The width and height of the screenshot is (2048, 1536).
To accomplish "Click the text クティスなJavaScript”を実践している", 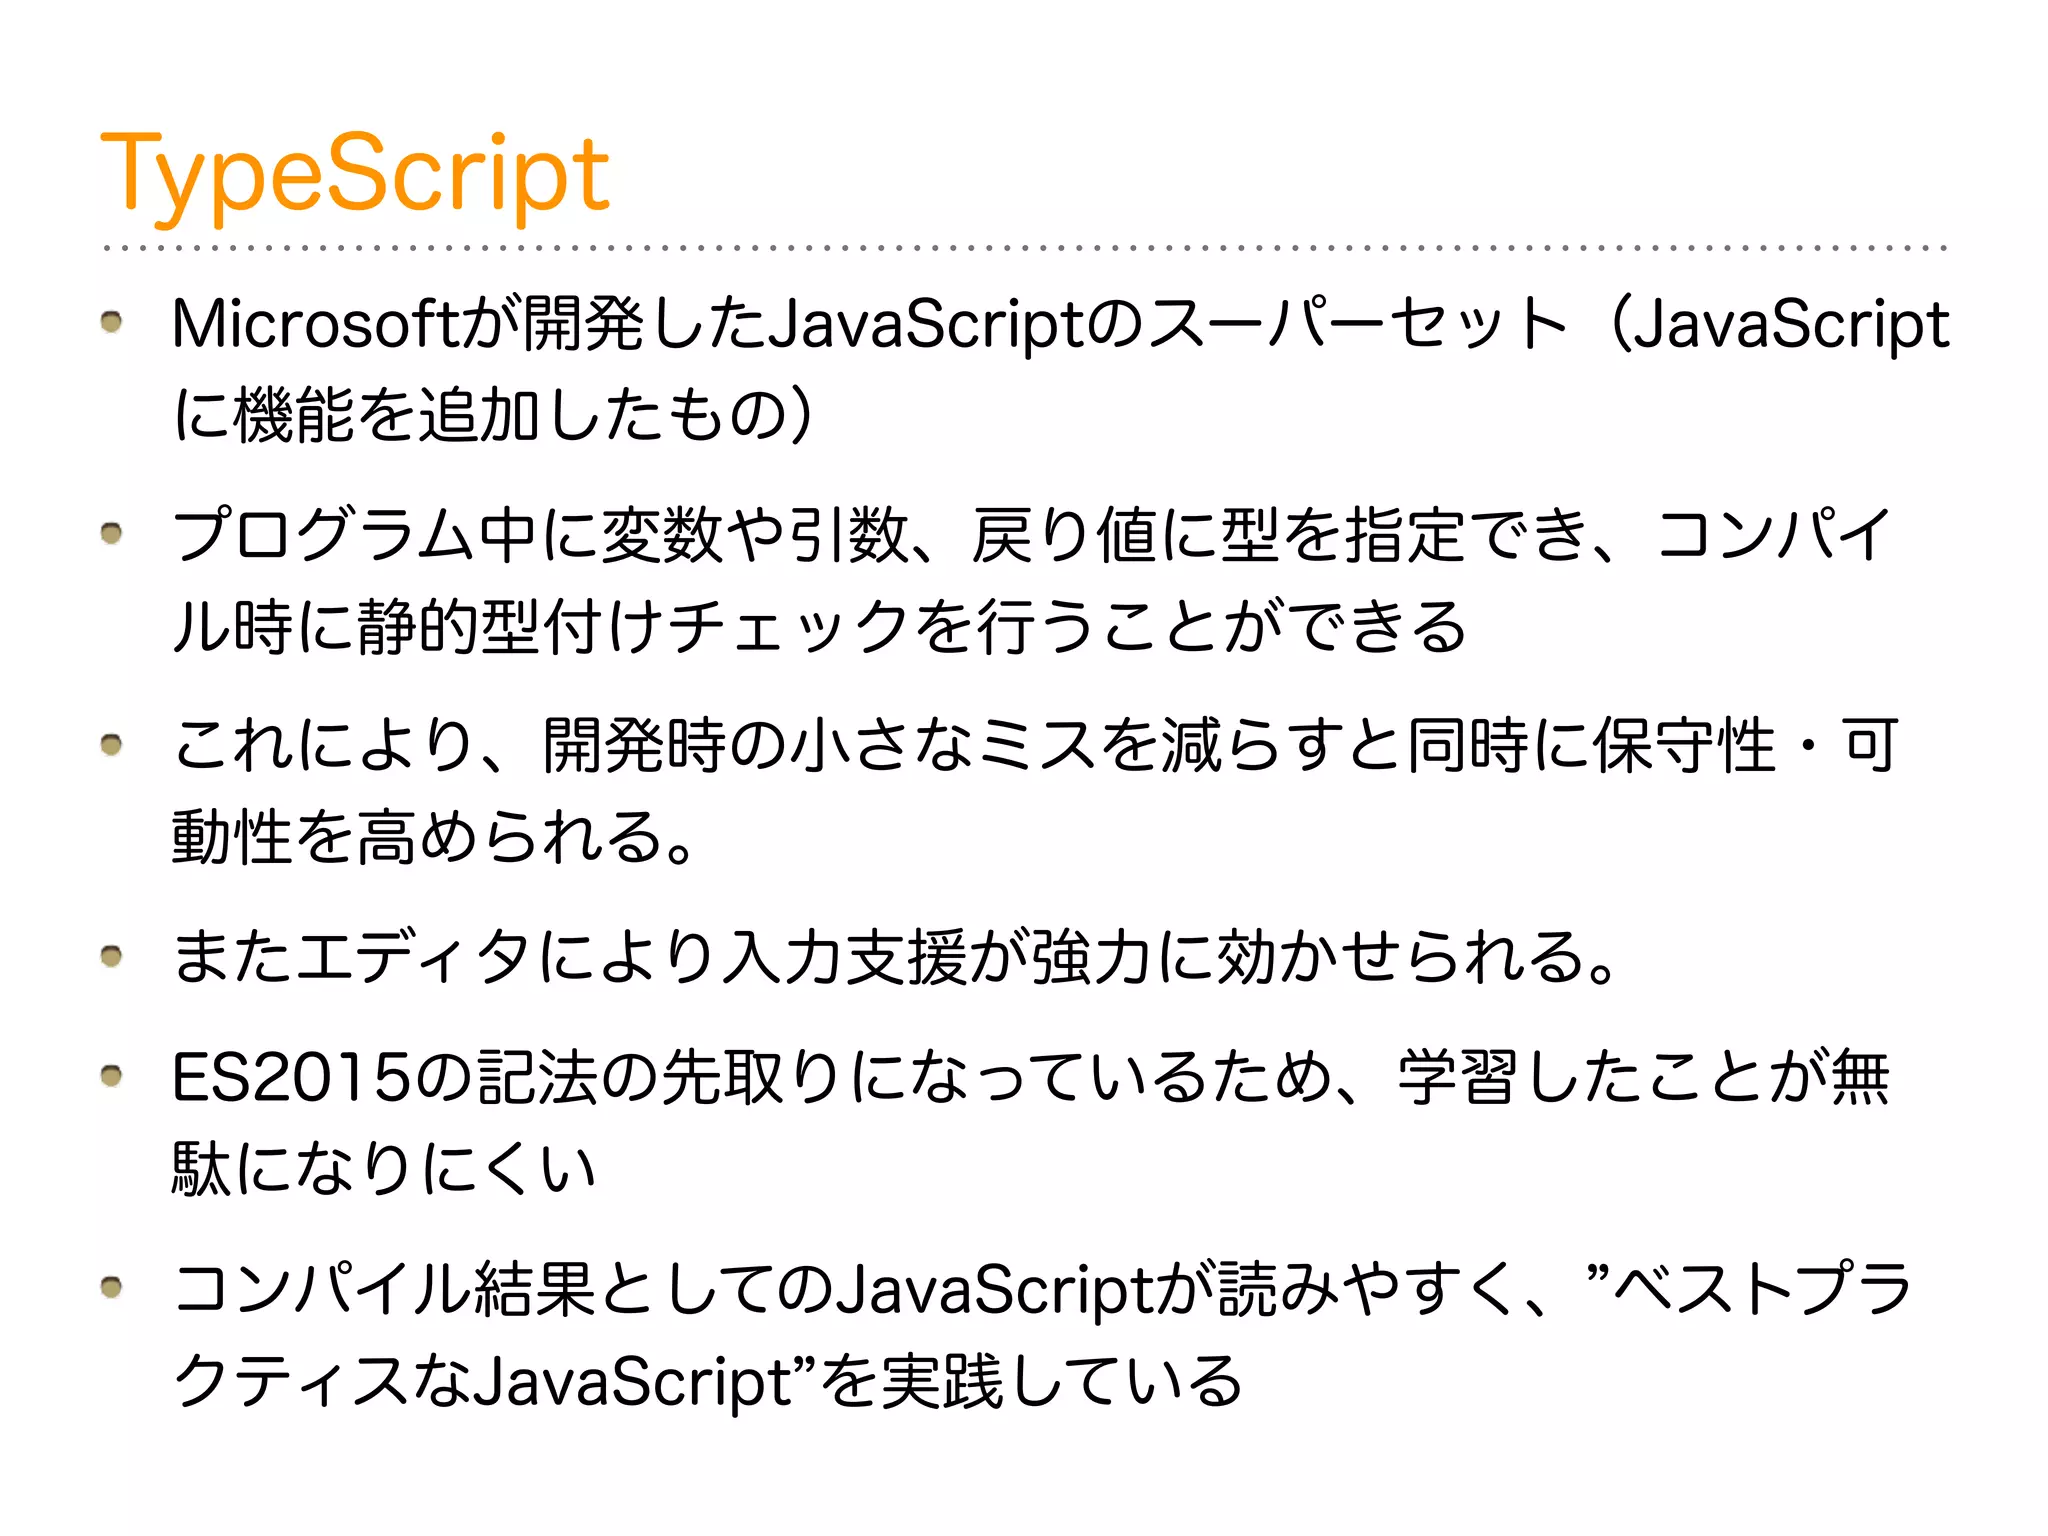I will pyautogui.click(x=707, y=1382).
